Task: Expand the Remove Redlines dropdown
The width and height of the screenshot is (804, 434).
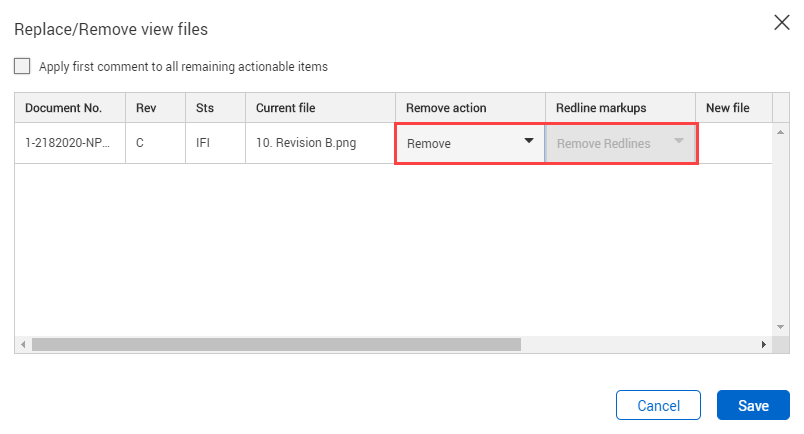Action: (620, 143)
